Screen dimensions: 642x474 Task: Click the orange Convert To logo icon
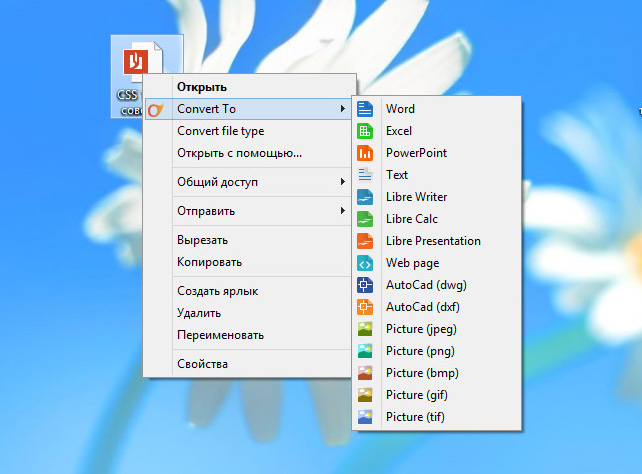(156, 109)
